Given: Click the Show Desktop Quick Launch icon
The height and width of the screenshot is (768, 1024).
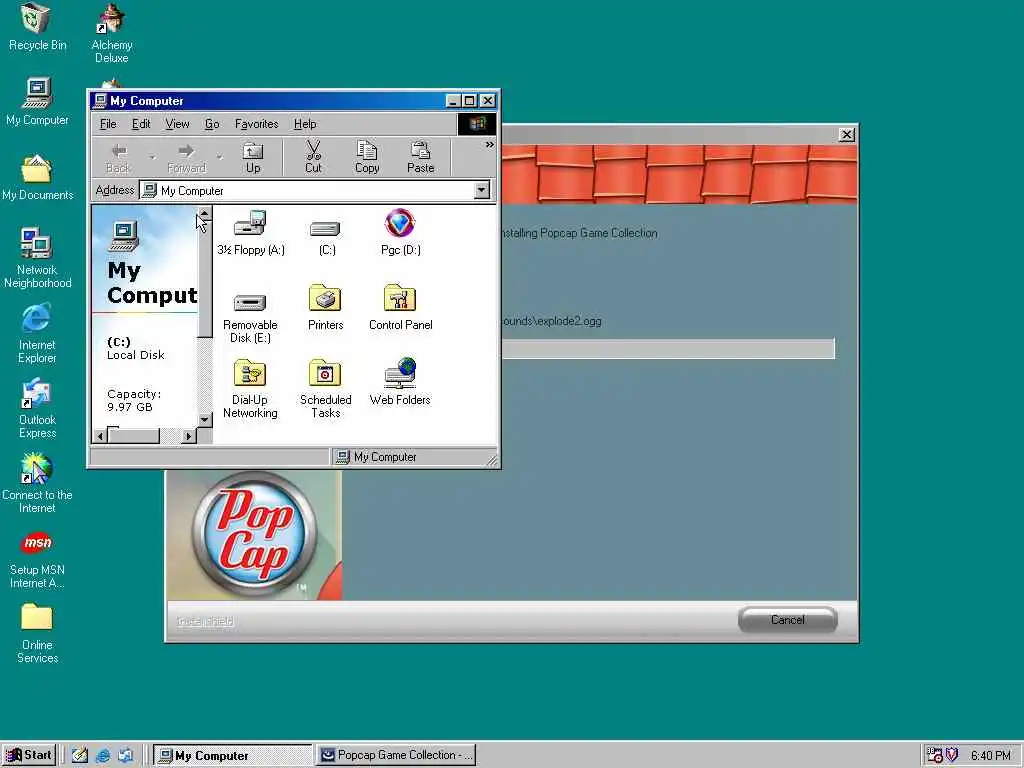Looking at the screenshot, I should tap(80, 756).
